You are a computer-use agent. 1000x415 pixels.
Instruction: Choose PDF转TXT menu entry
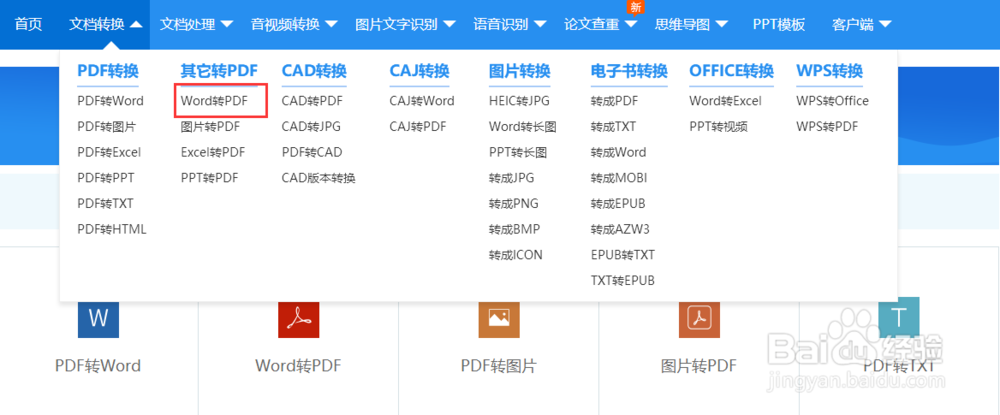[x=105, y=203]
